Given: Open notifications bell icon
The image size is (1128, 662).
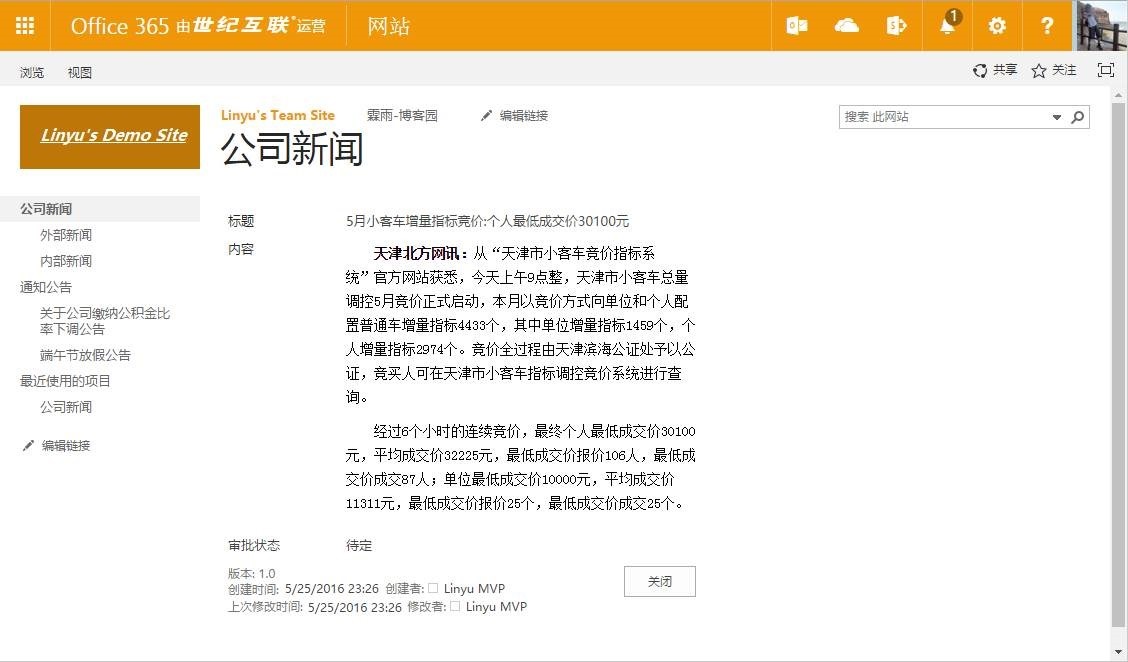Looking at the screenshot, I should (948, 26).
